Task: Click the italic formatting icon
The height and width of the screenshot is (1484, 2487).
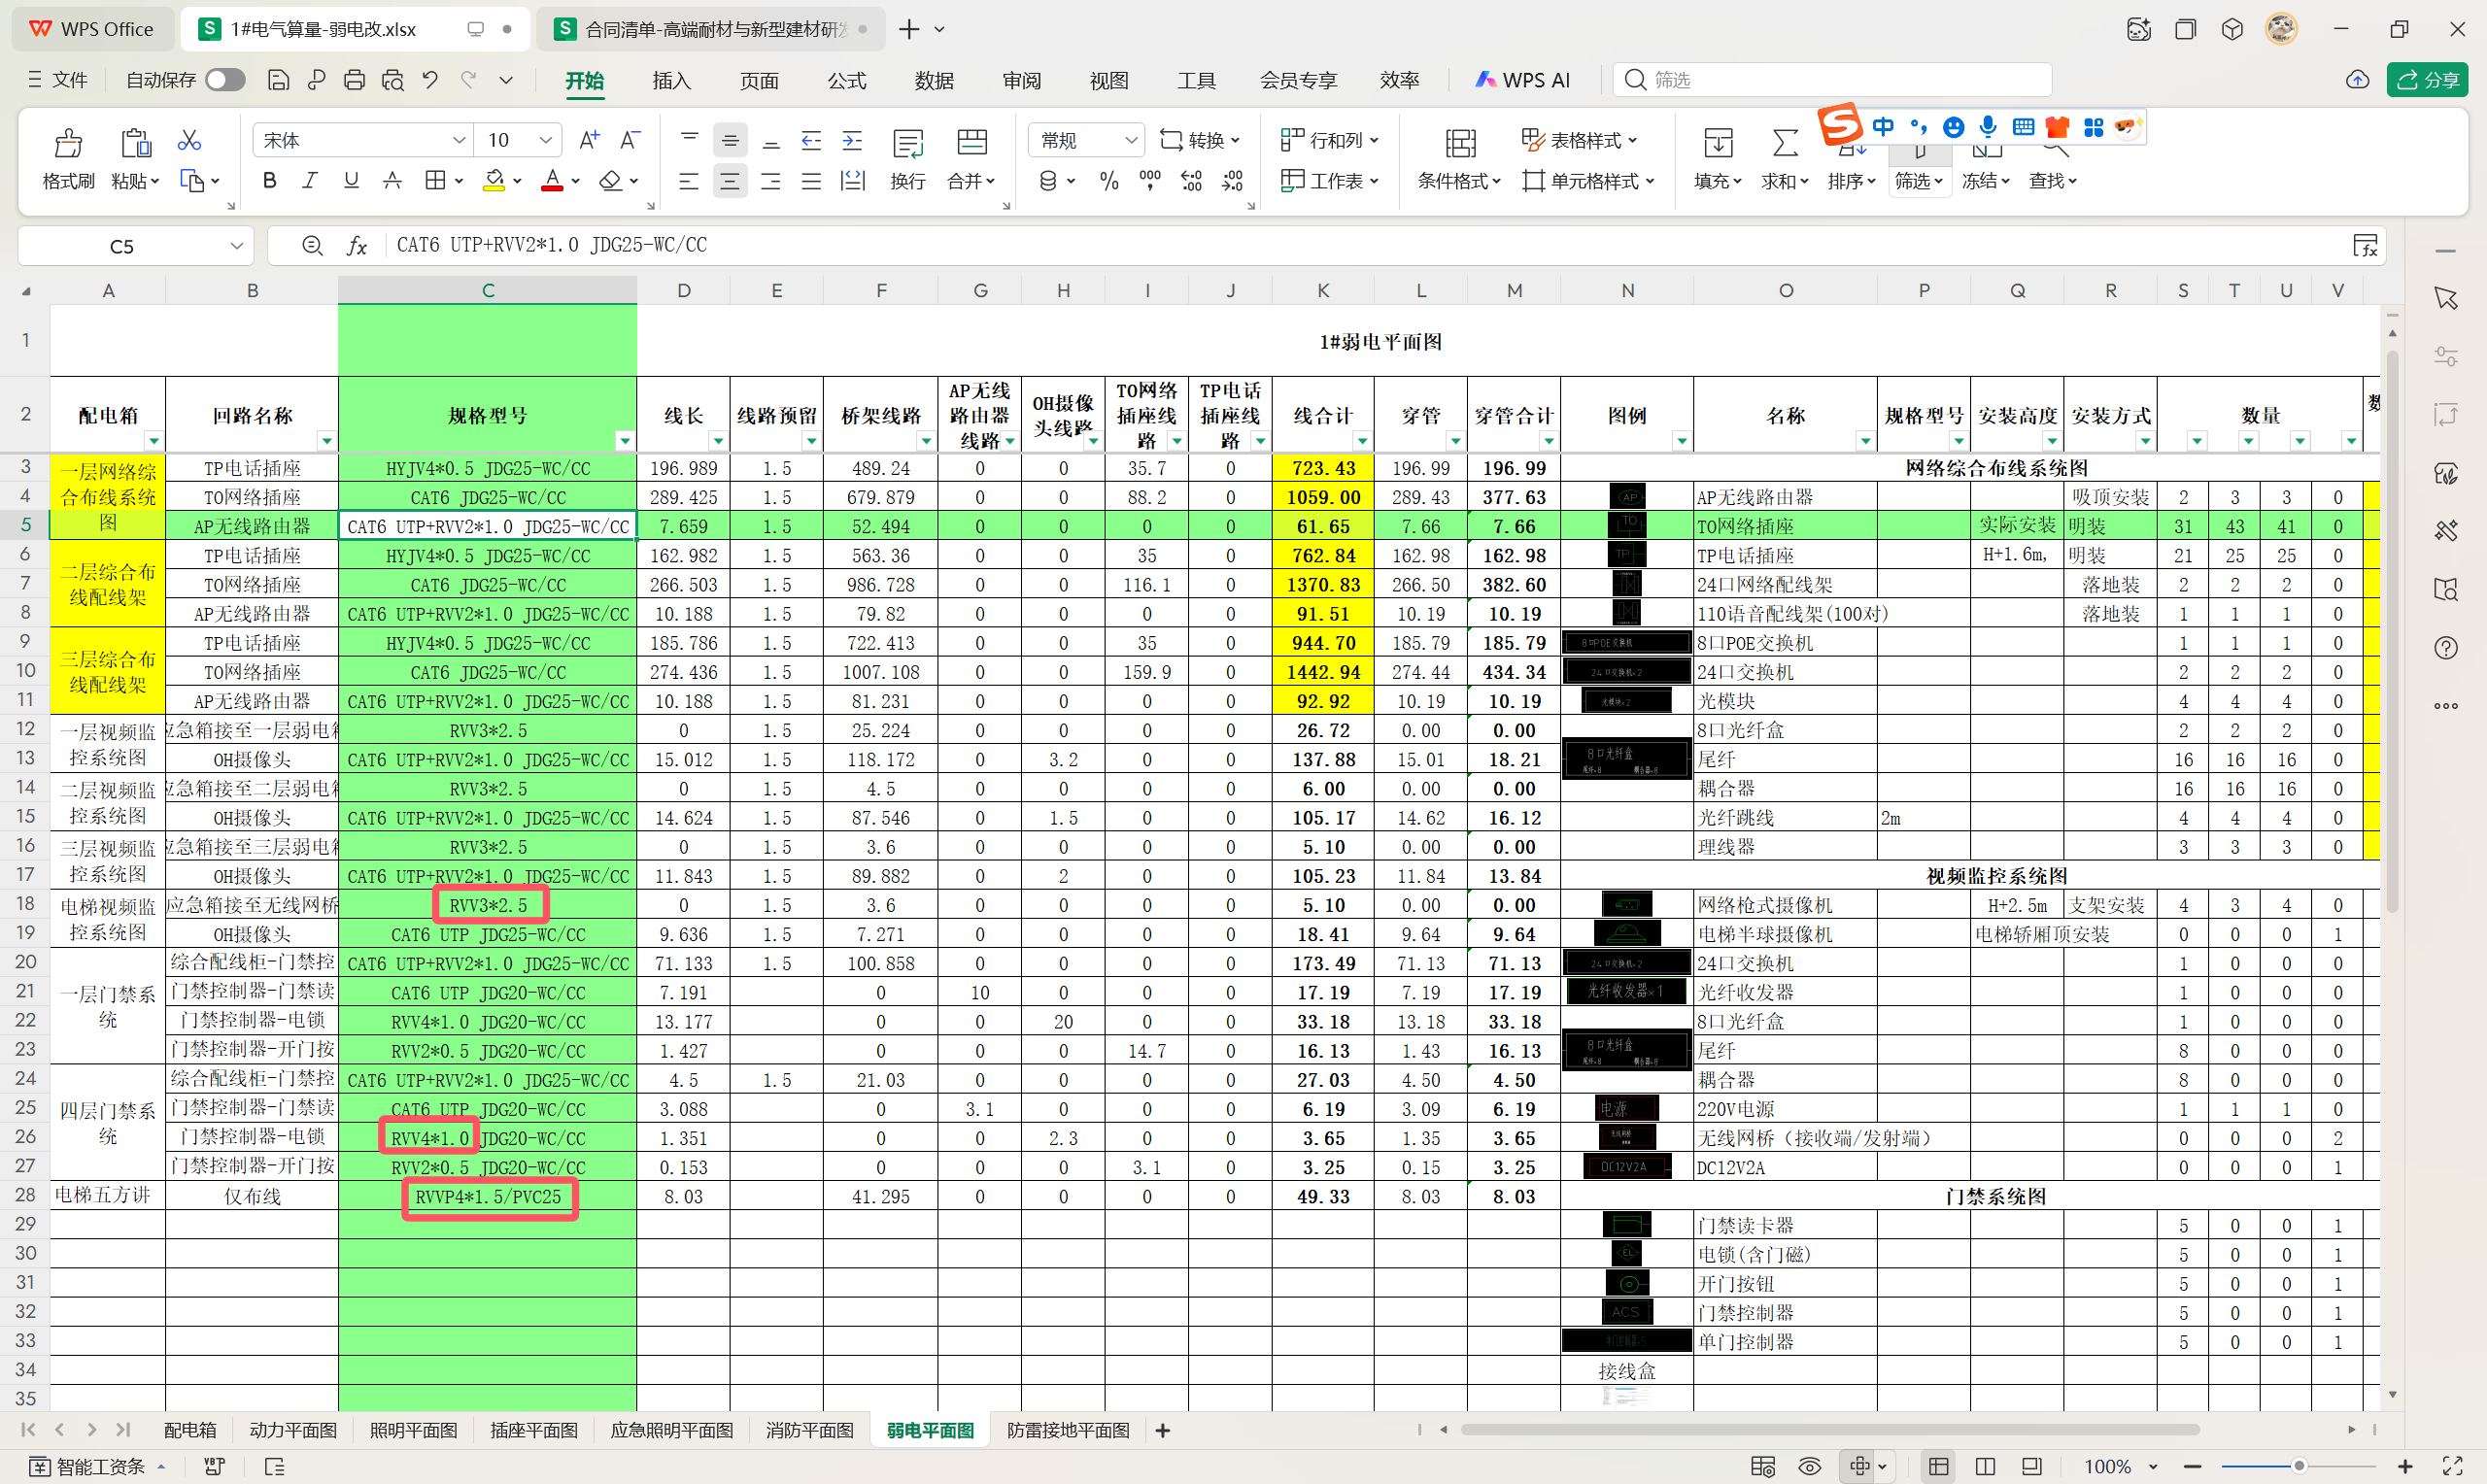Action: [310, 181]
